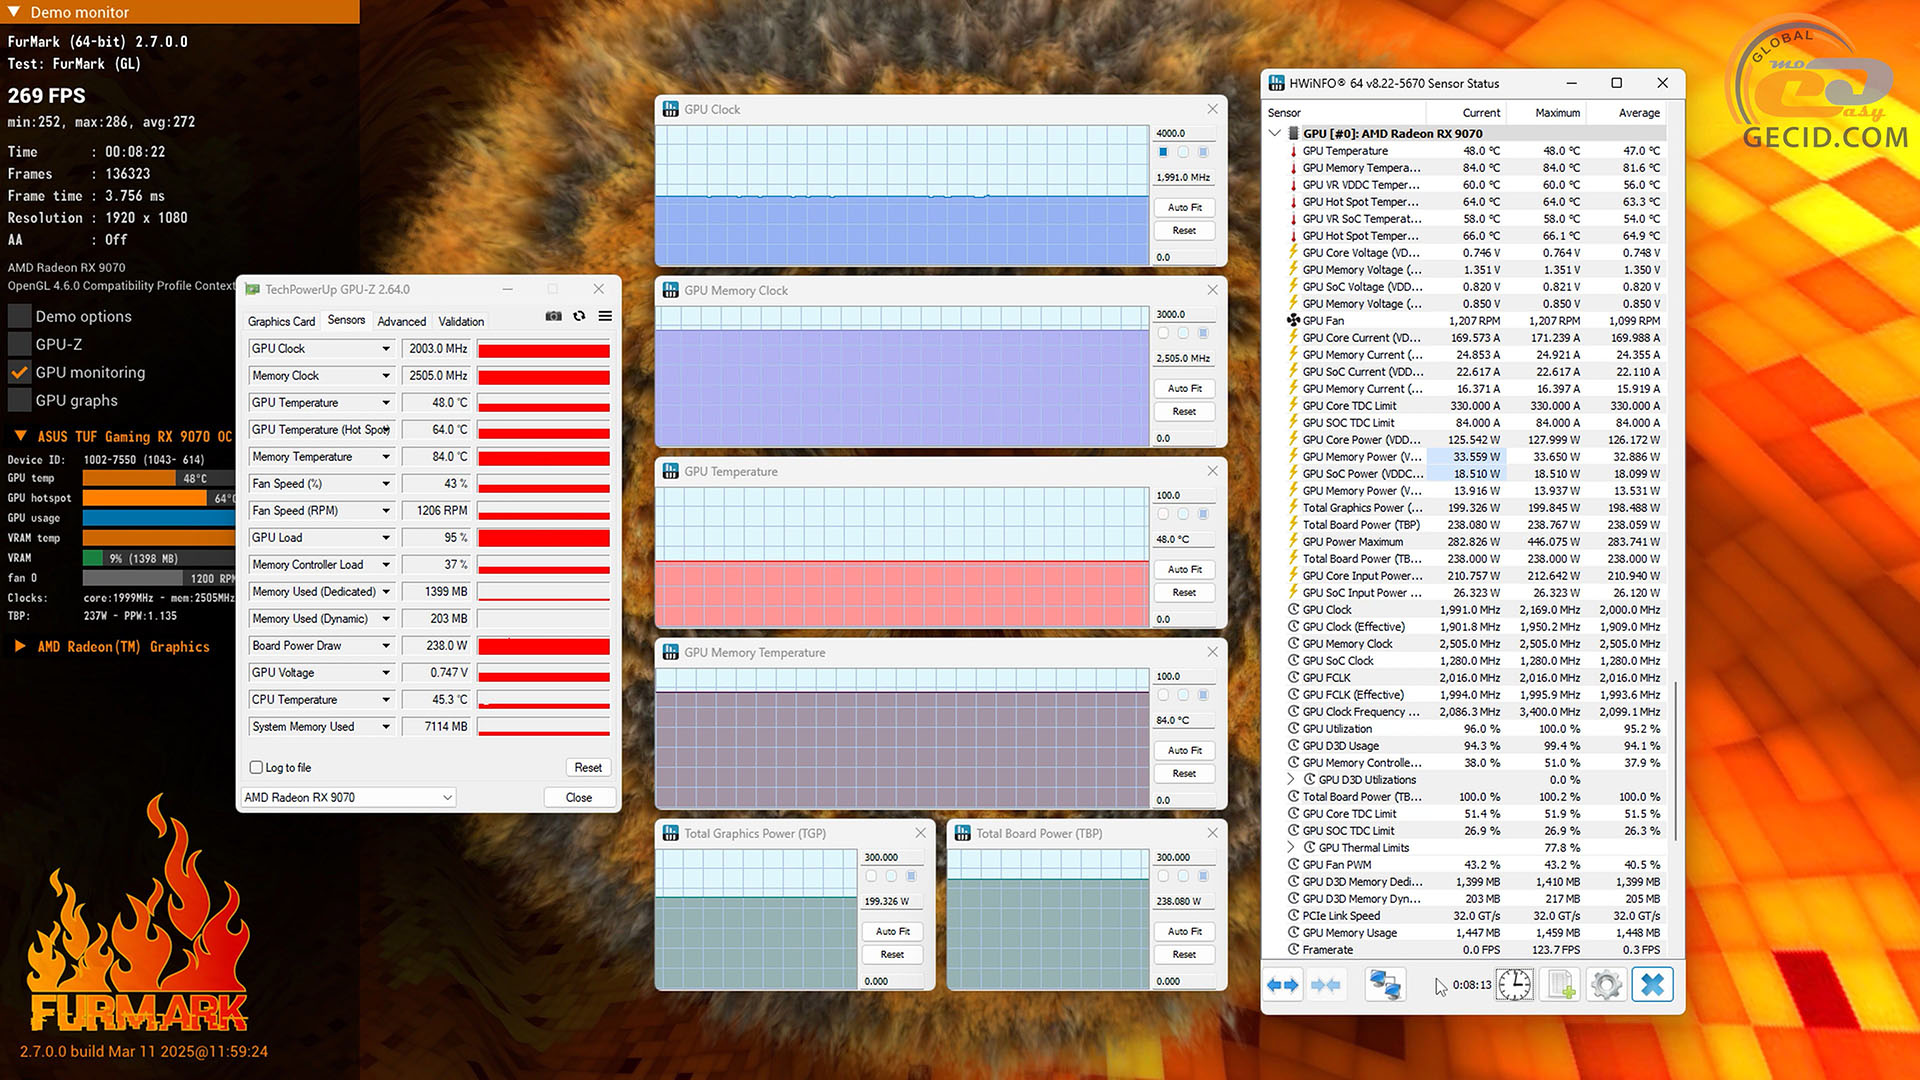Click Reset in GPU Memory Clock graph
The width and height of the screenshot is (1920, 1080).
coord(1184,412)
